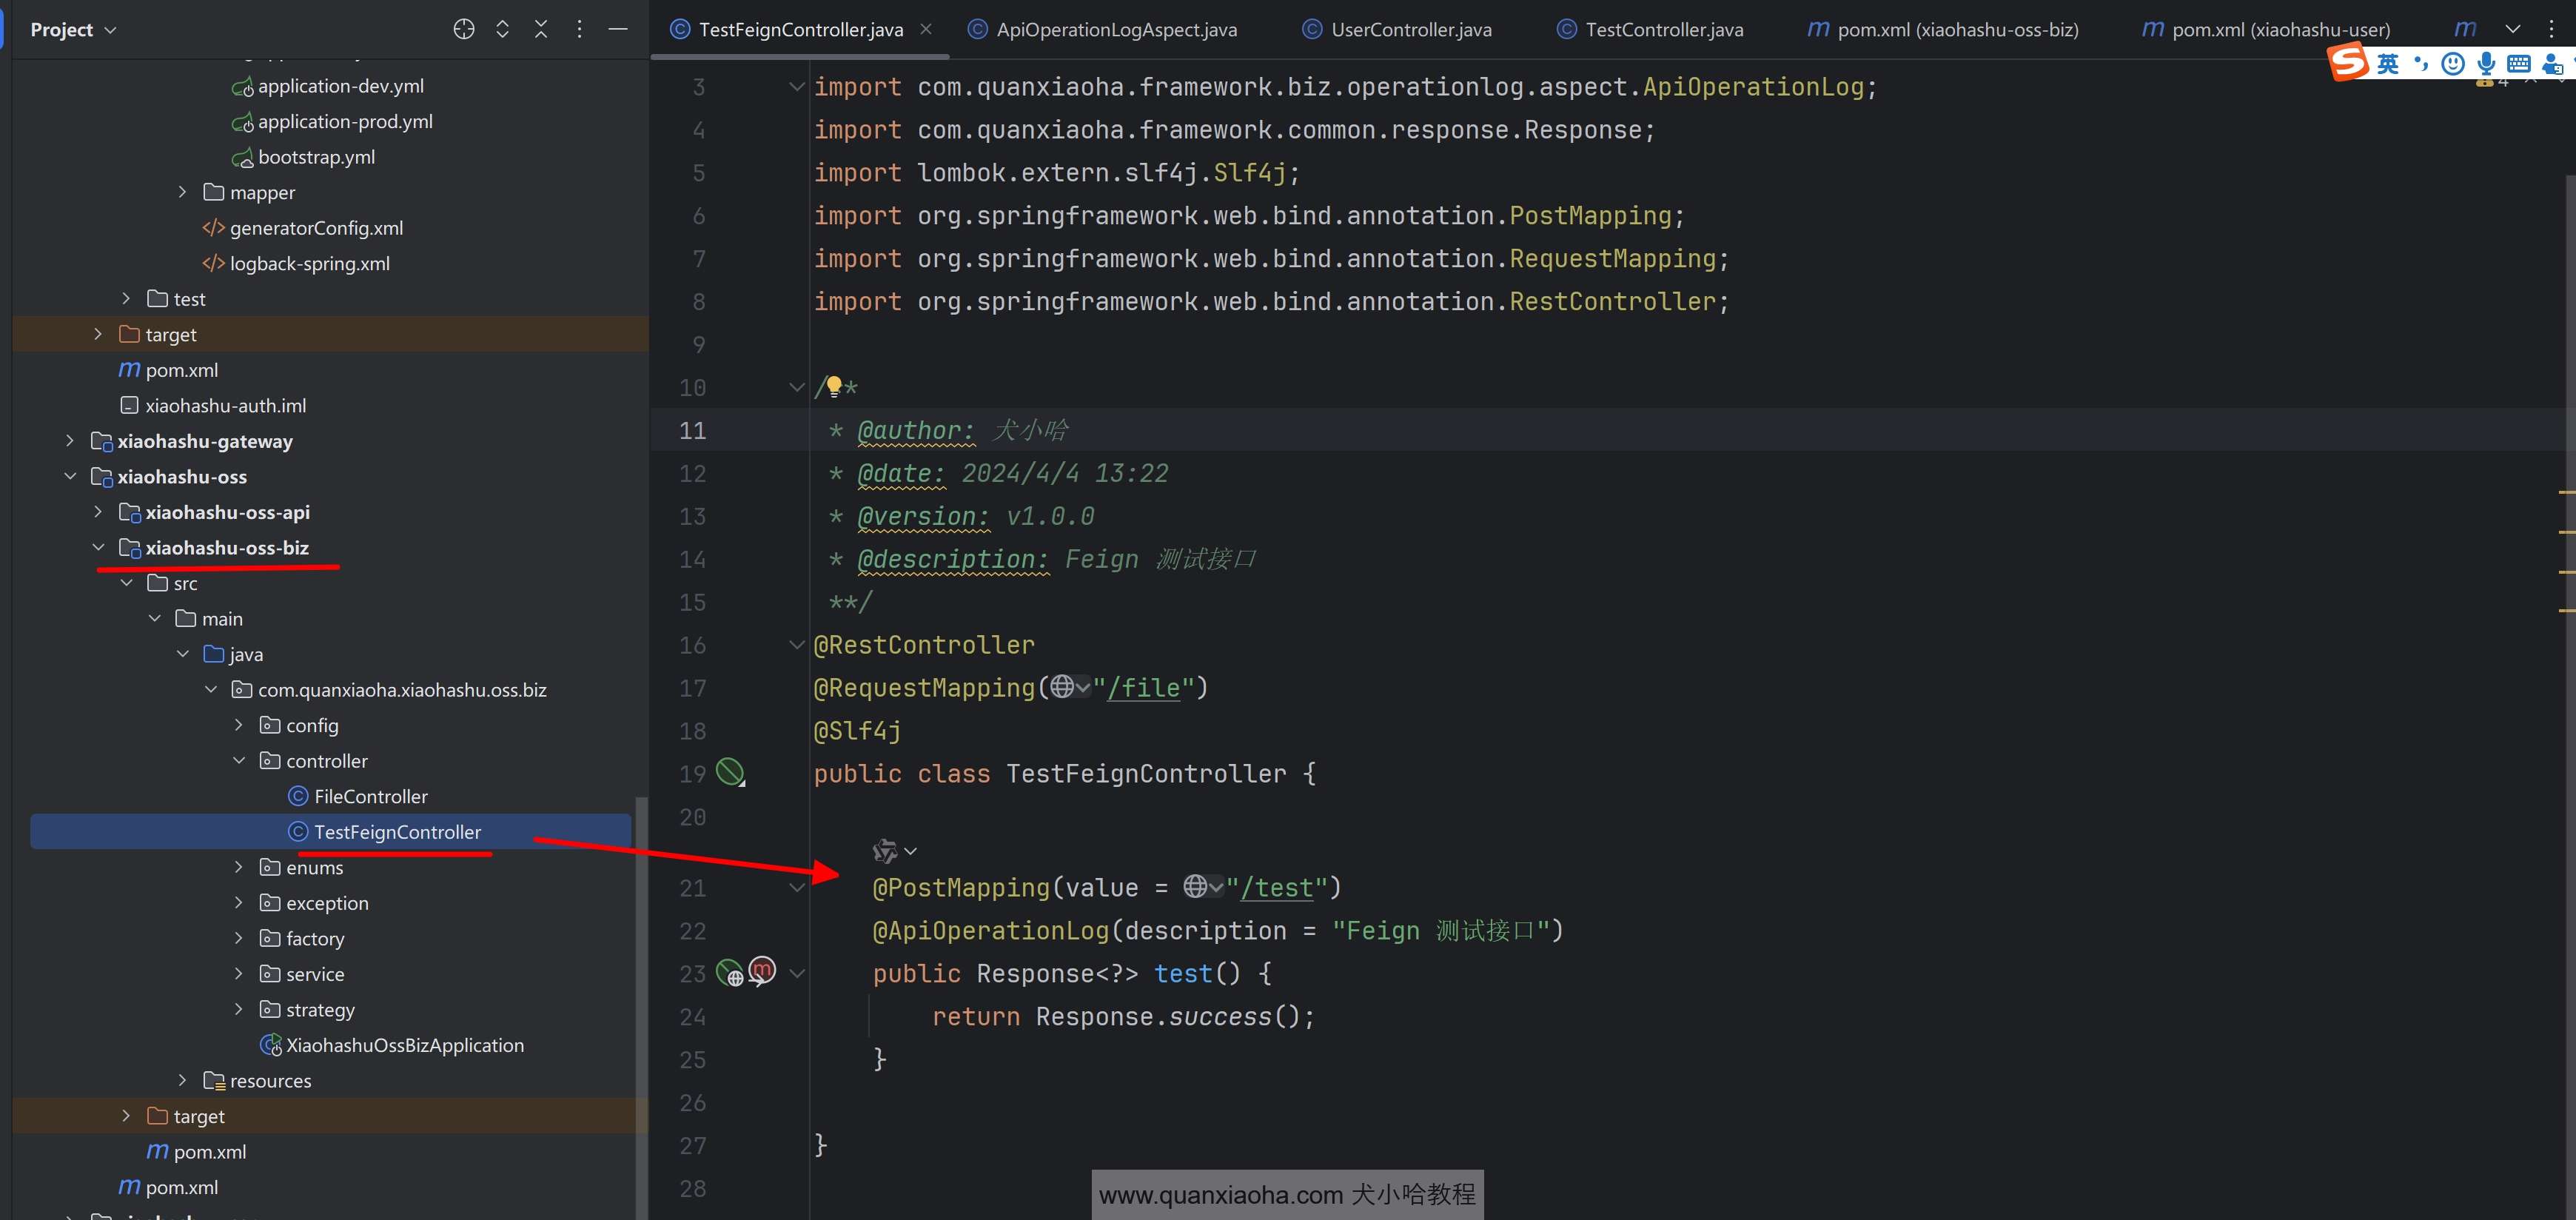Open Project panel options kebab menu
This screenshot has height=1220, width=2576.
click(579, 29)
